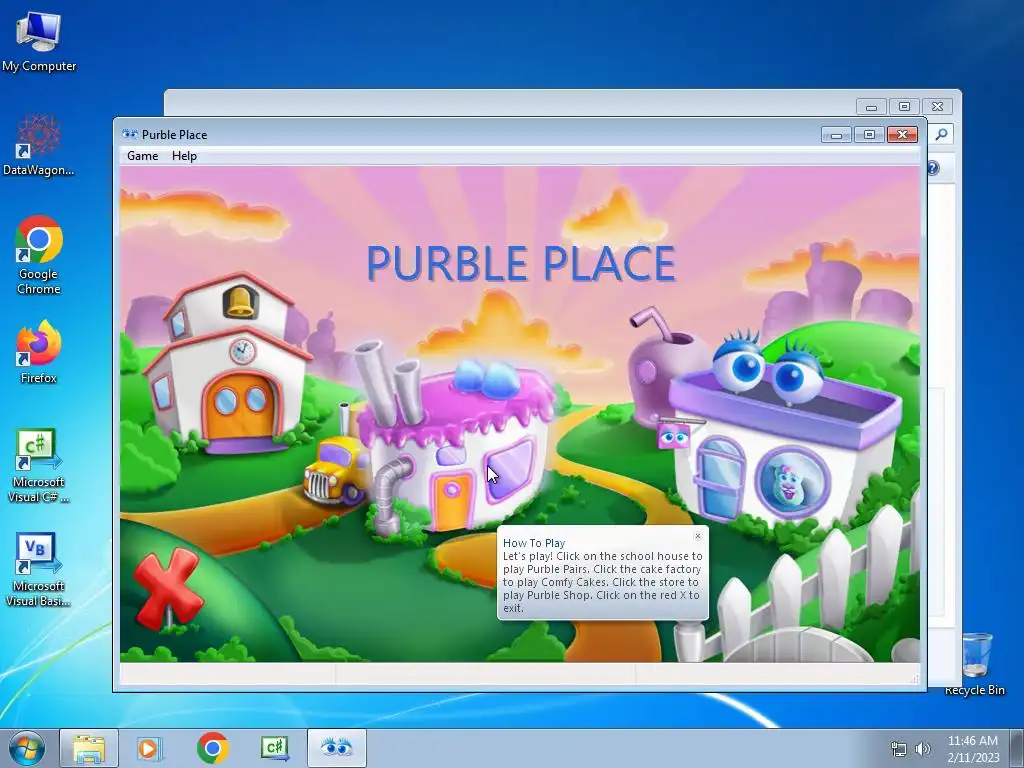Viewport: 1024px width, 768px height.
Task: Open My Computer desktop icon
Action: coord(39,40)
